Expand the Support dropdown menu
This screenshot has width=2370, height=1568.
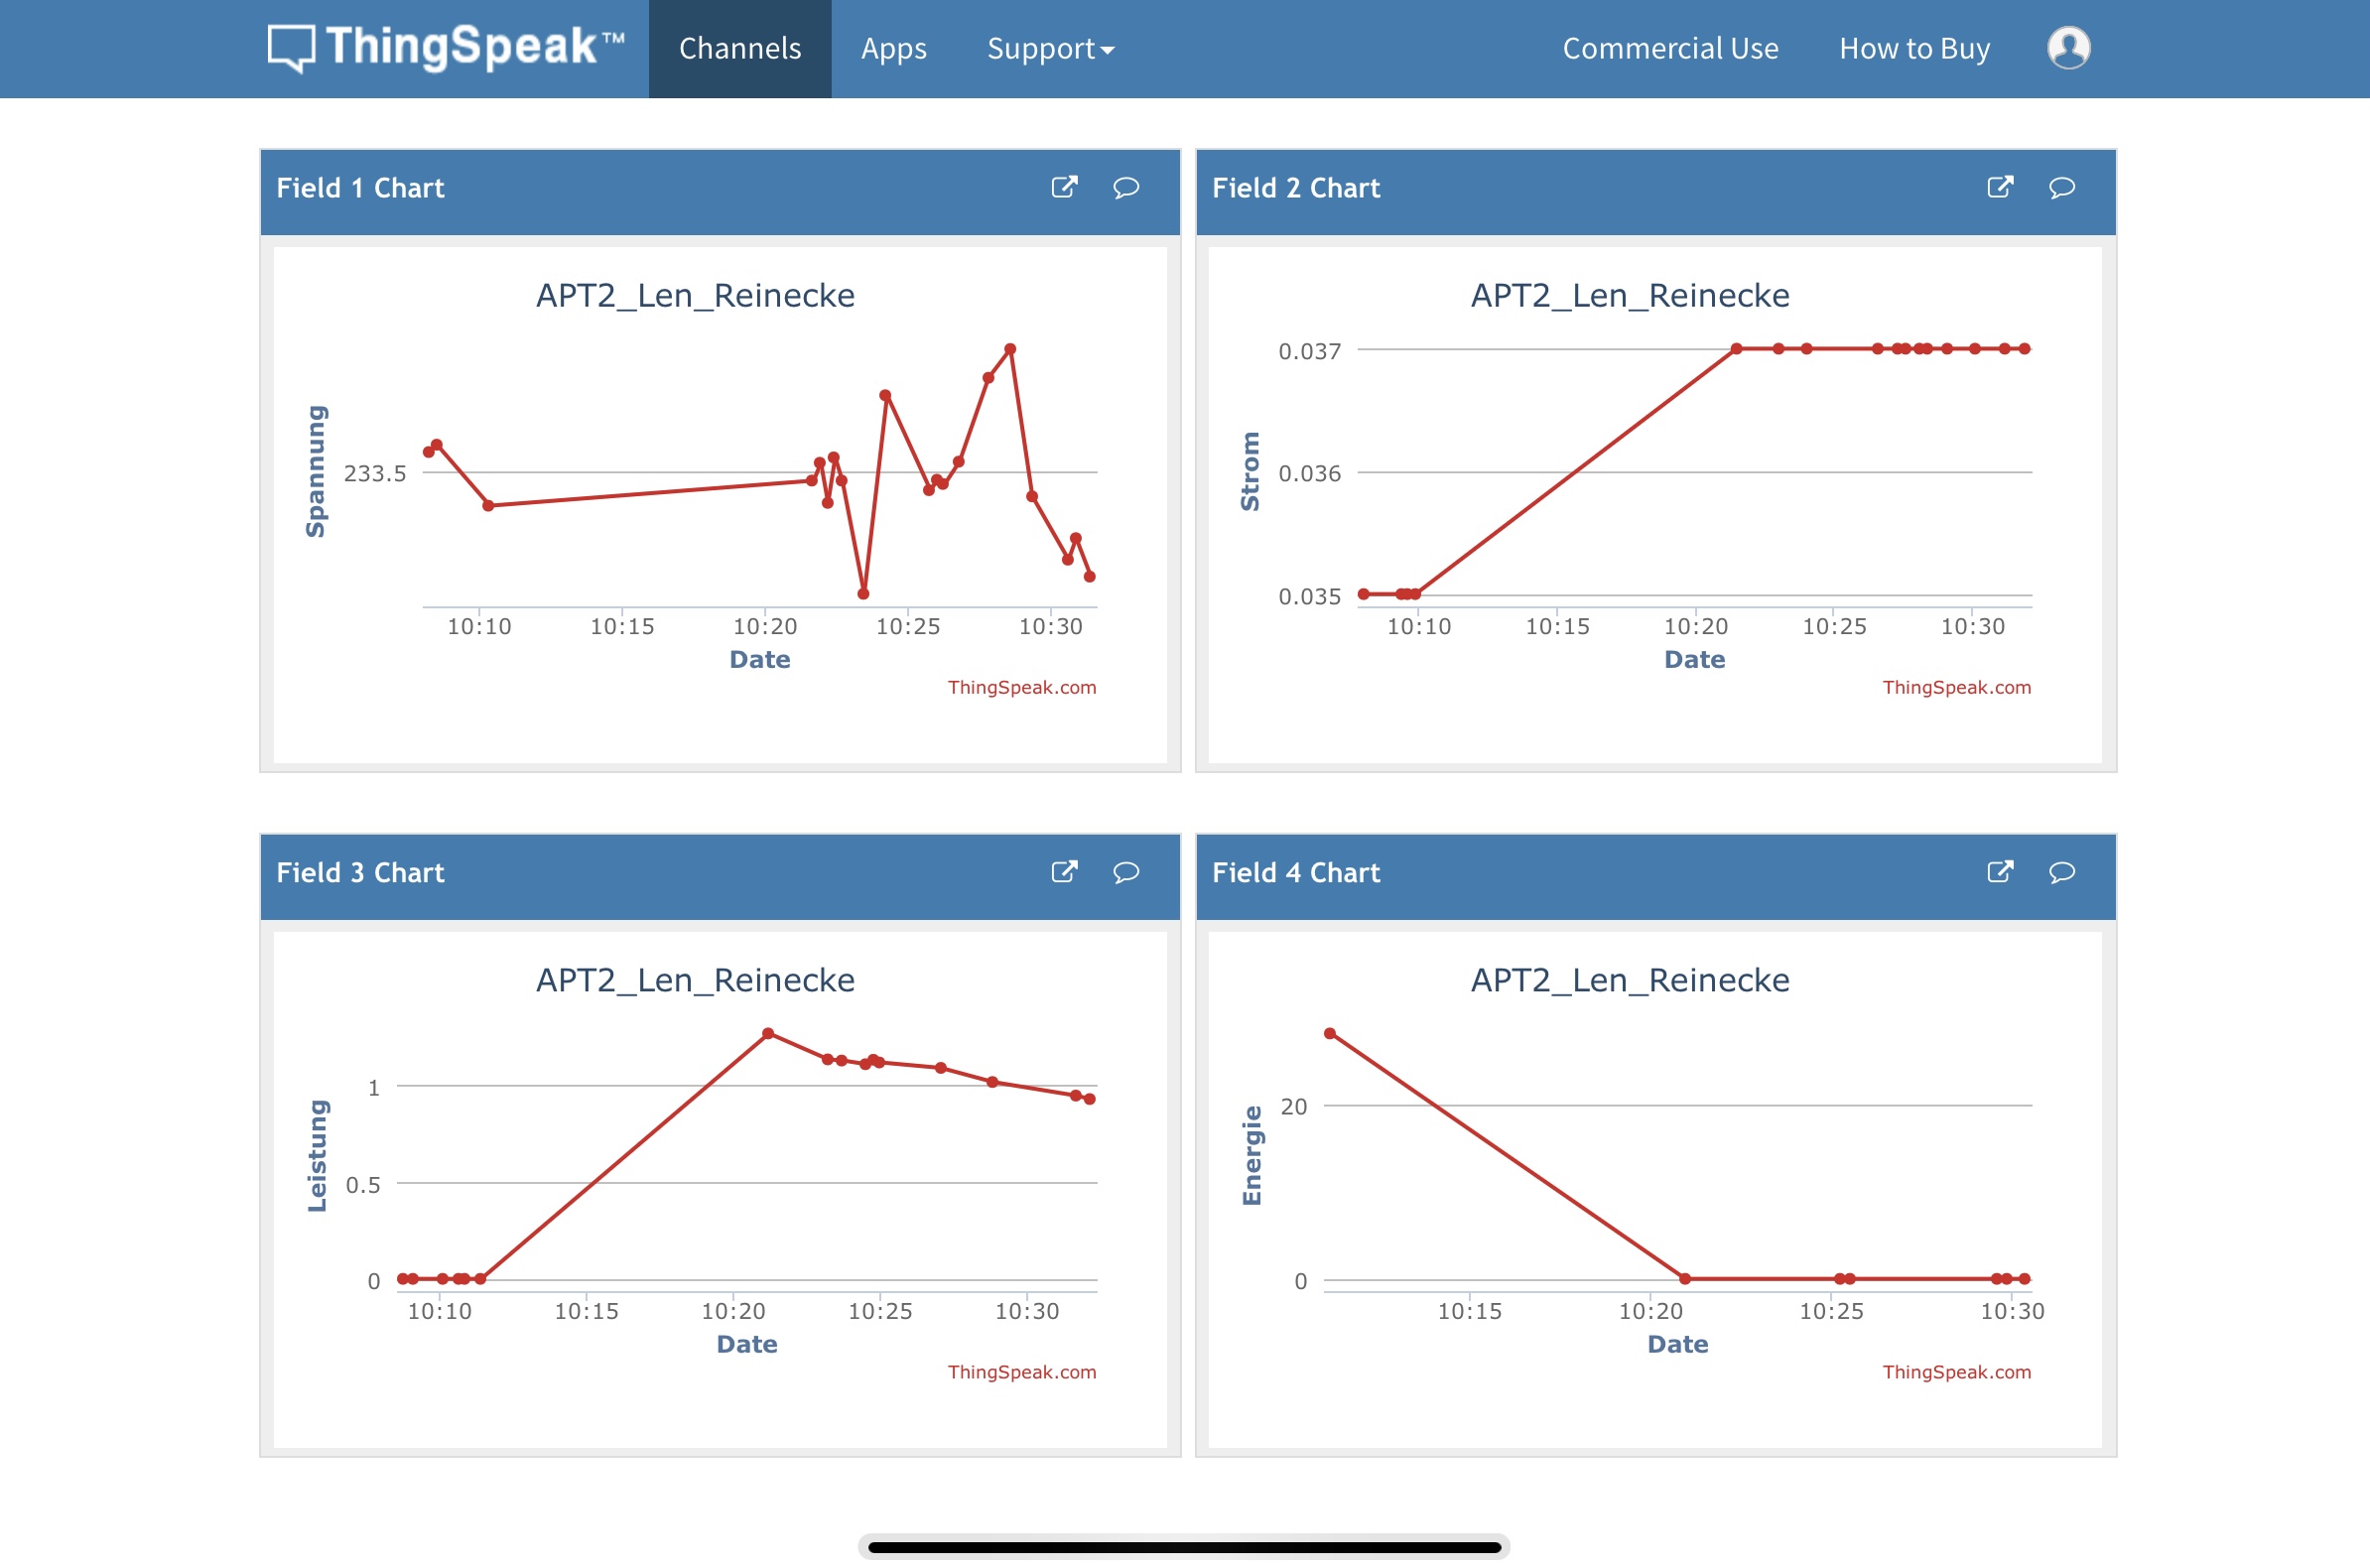coord(1050,48)
